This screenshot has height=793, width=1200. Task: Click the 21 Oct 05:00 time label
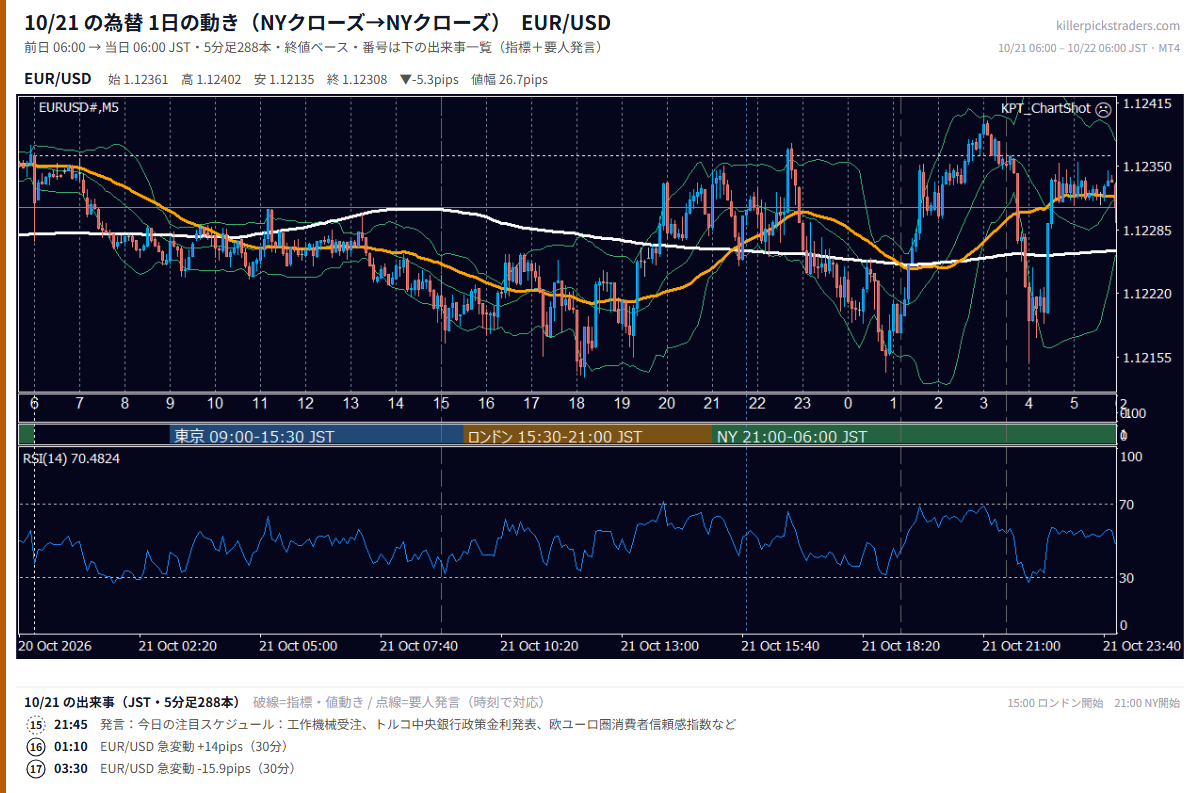point(298,646)
